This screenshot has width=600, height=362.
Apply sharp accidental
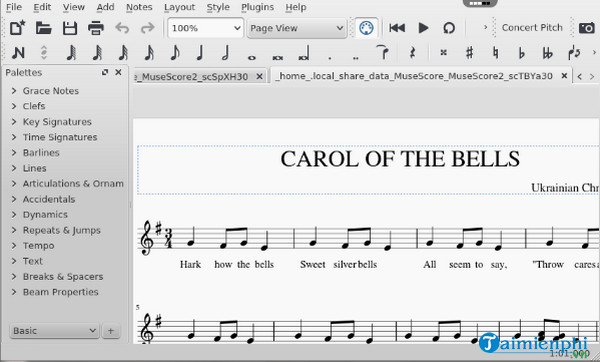pyautogui.click(x=470, y=53)
